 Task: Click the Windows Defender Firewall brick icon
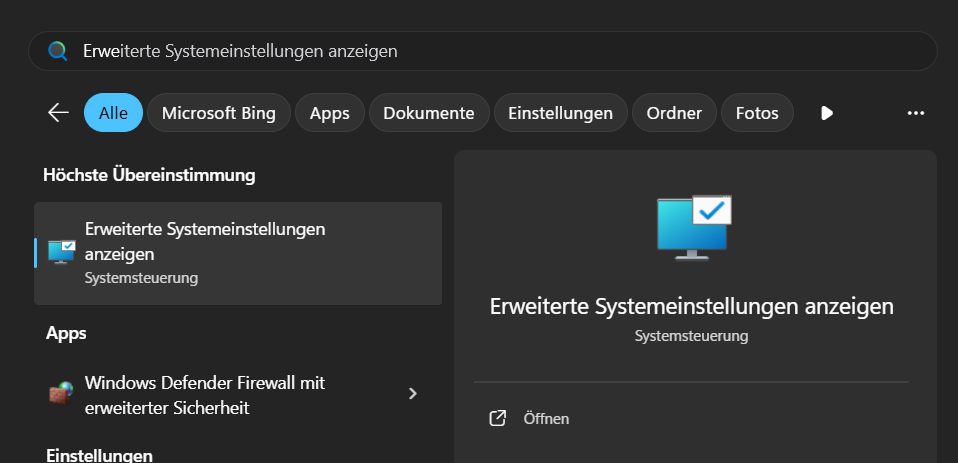point(61,394)
